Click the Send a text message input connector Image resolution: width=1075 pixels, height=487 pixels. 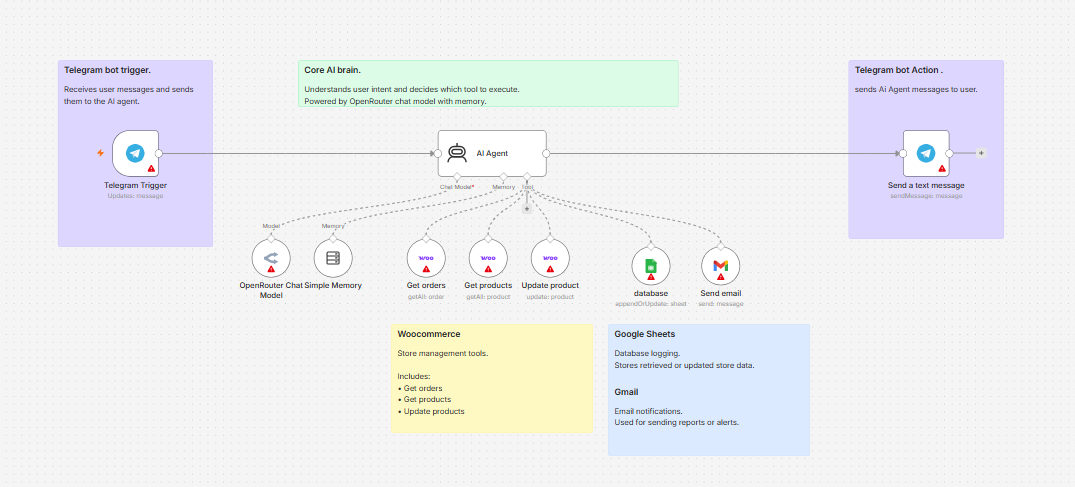[903, 154]
